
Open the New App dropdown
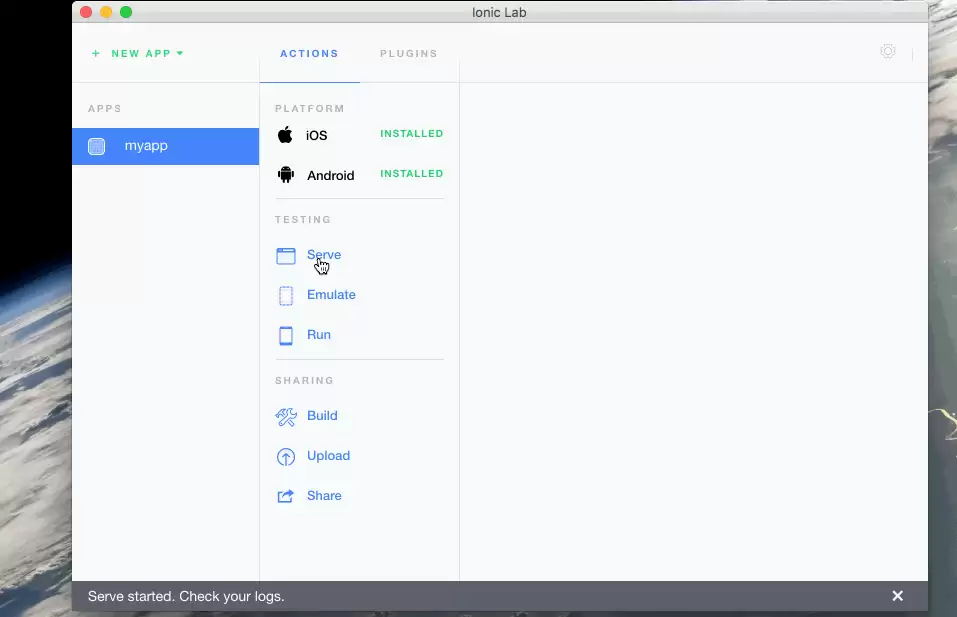pos(147,54)
